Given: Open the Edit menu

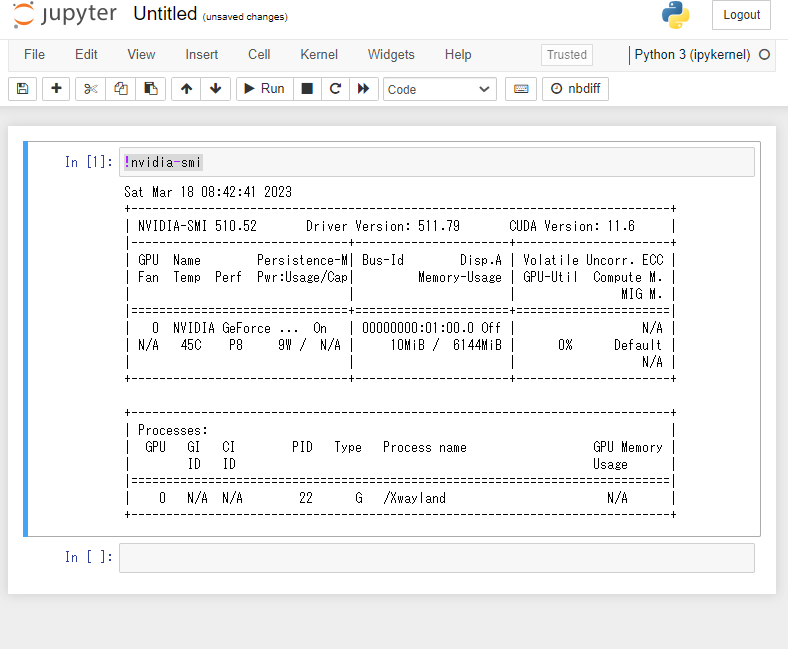Looking at the screenshot, I should [x=86, y=54].
